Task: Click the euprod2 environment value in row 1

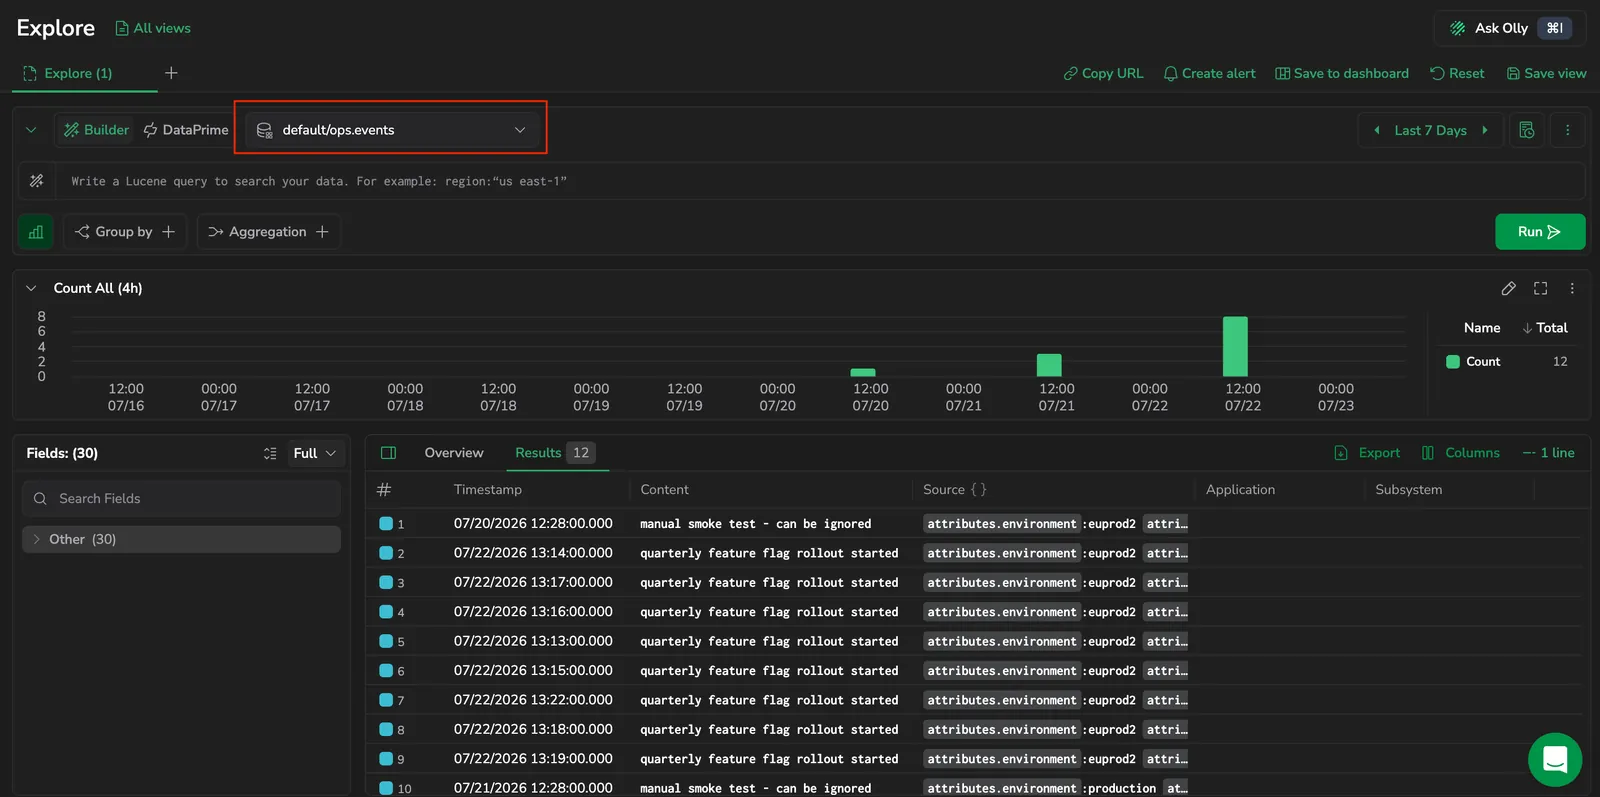Action: [1111, 523]
